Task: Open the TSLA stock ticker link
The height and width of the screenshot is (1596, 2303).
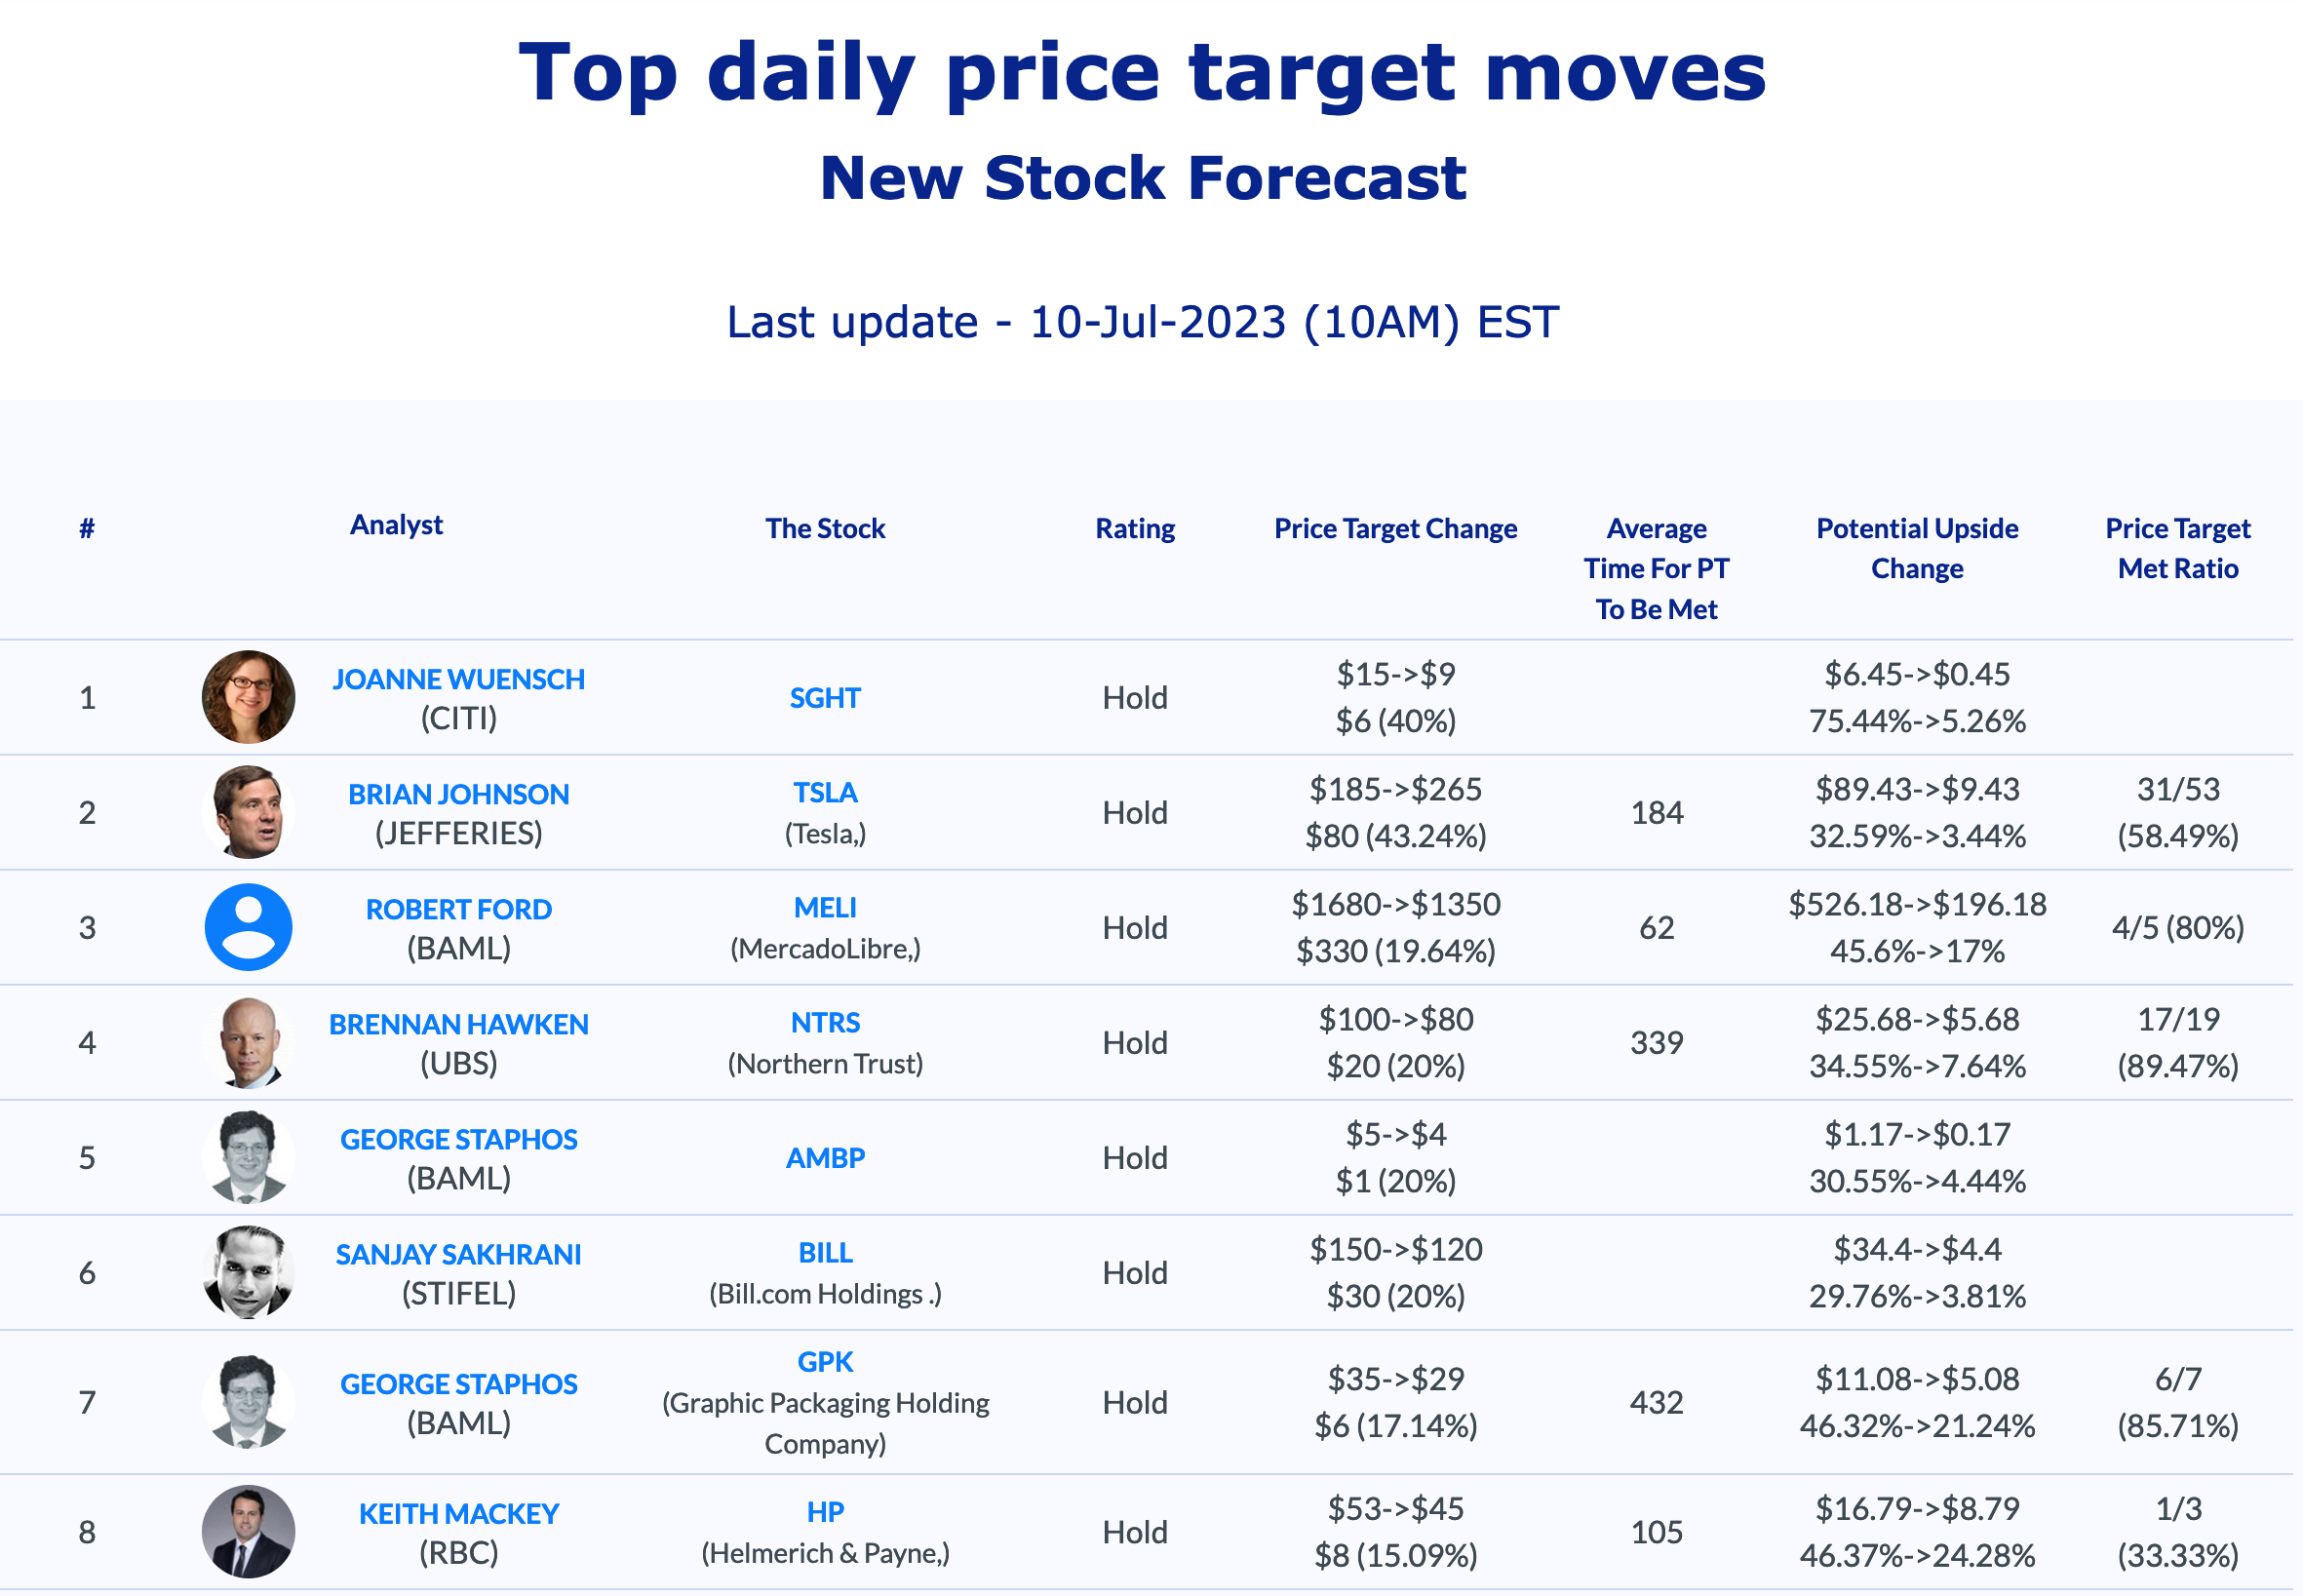Action: [x=825, y=792]
